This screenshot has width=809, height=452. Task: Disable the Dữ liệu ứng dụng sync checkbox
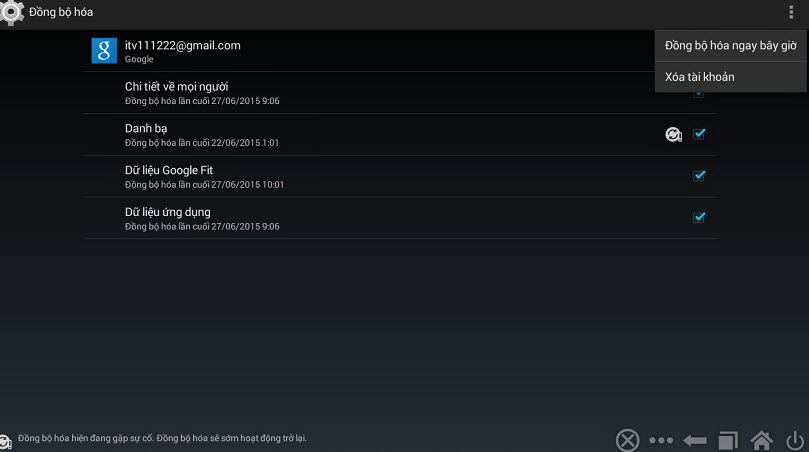[x=699, y=217]
